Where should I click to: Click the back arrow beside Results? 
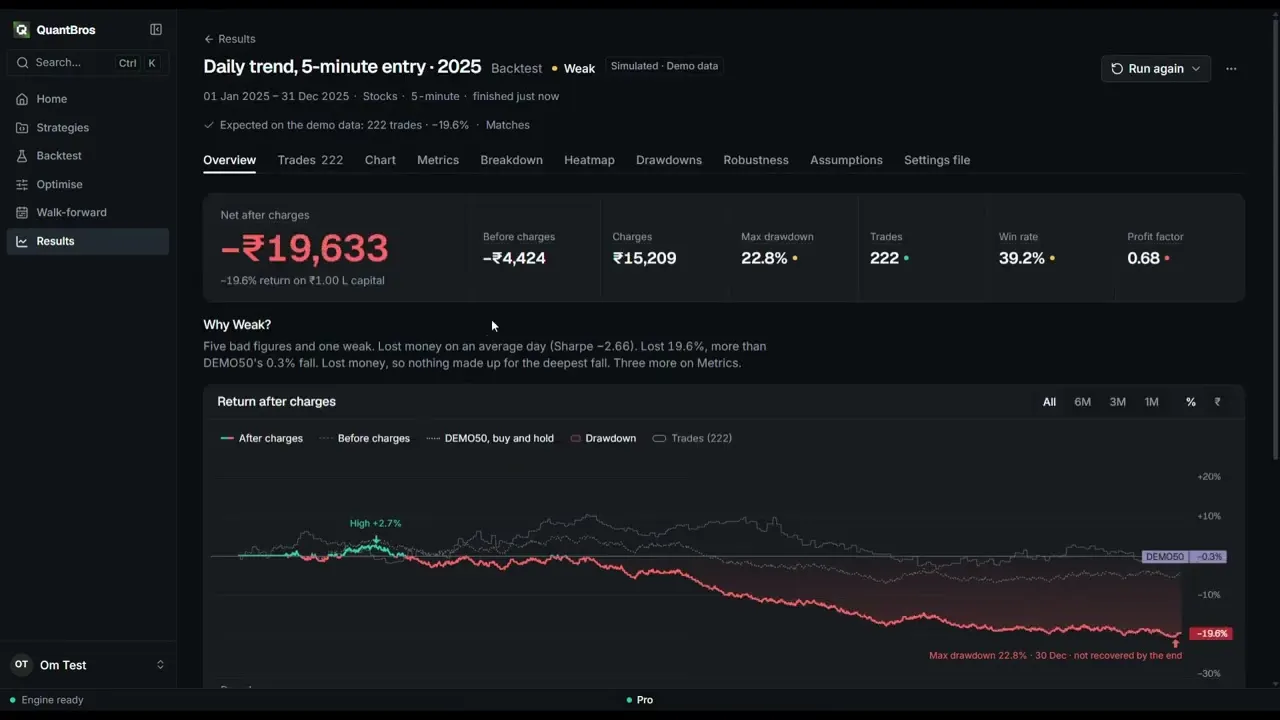(x=209, y=39)
